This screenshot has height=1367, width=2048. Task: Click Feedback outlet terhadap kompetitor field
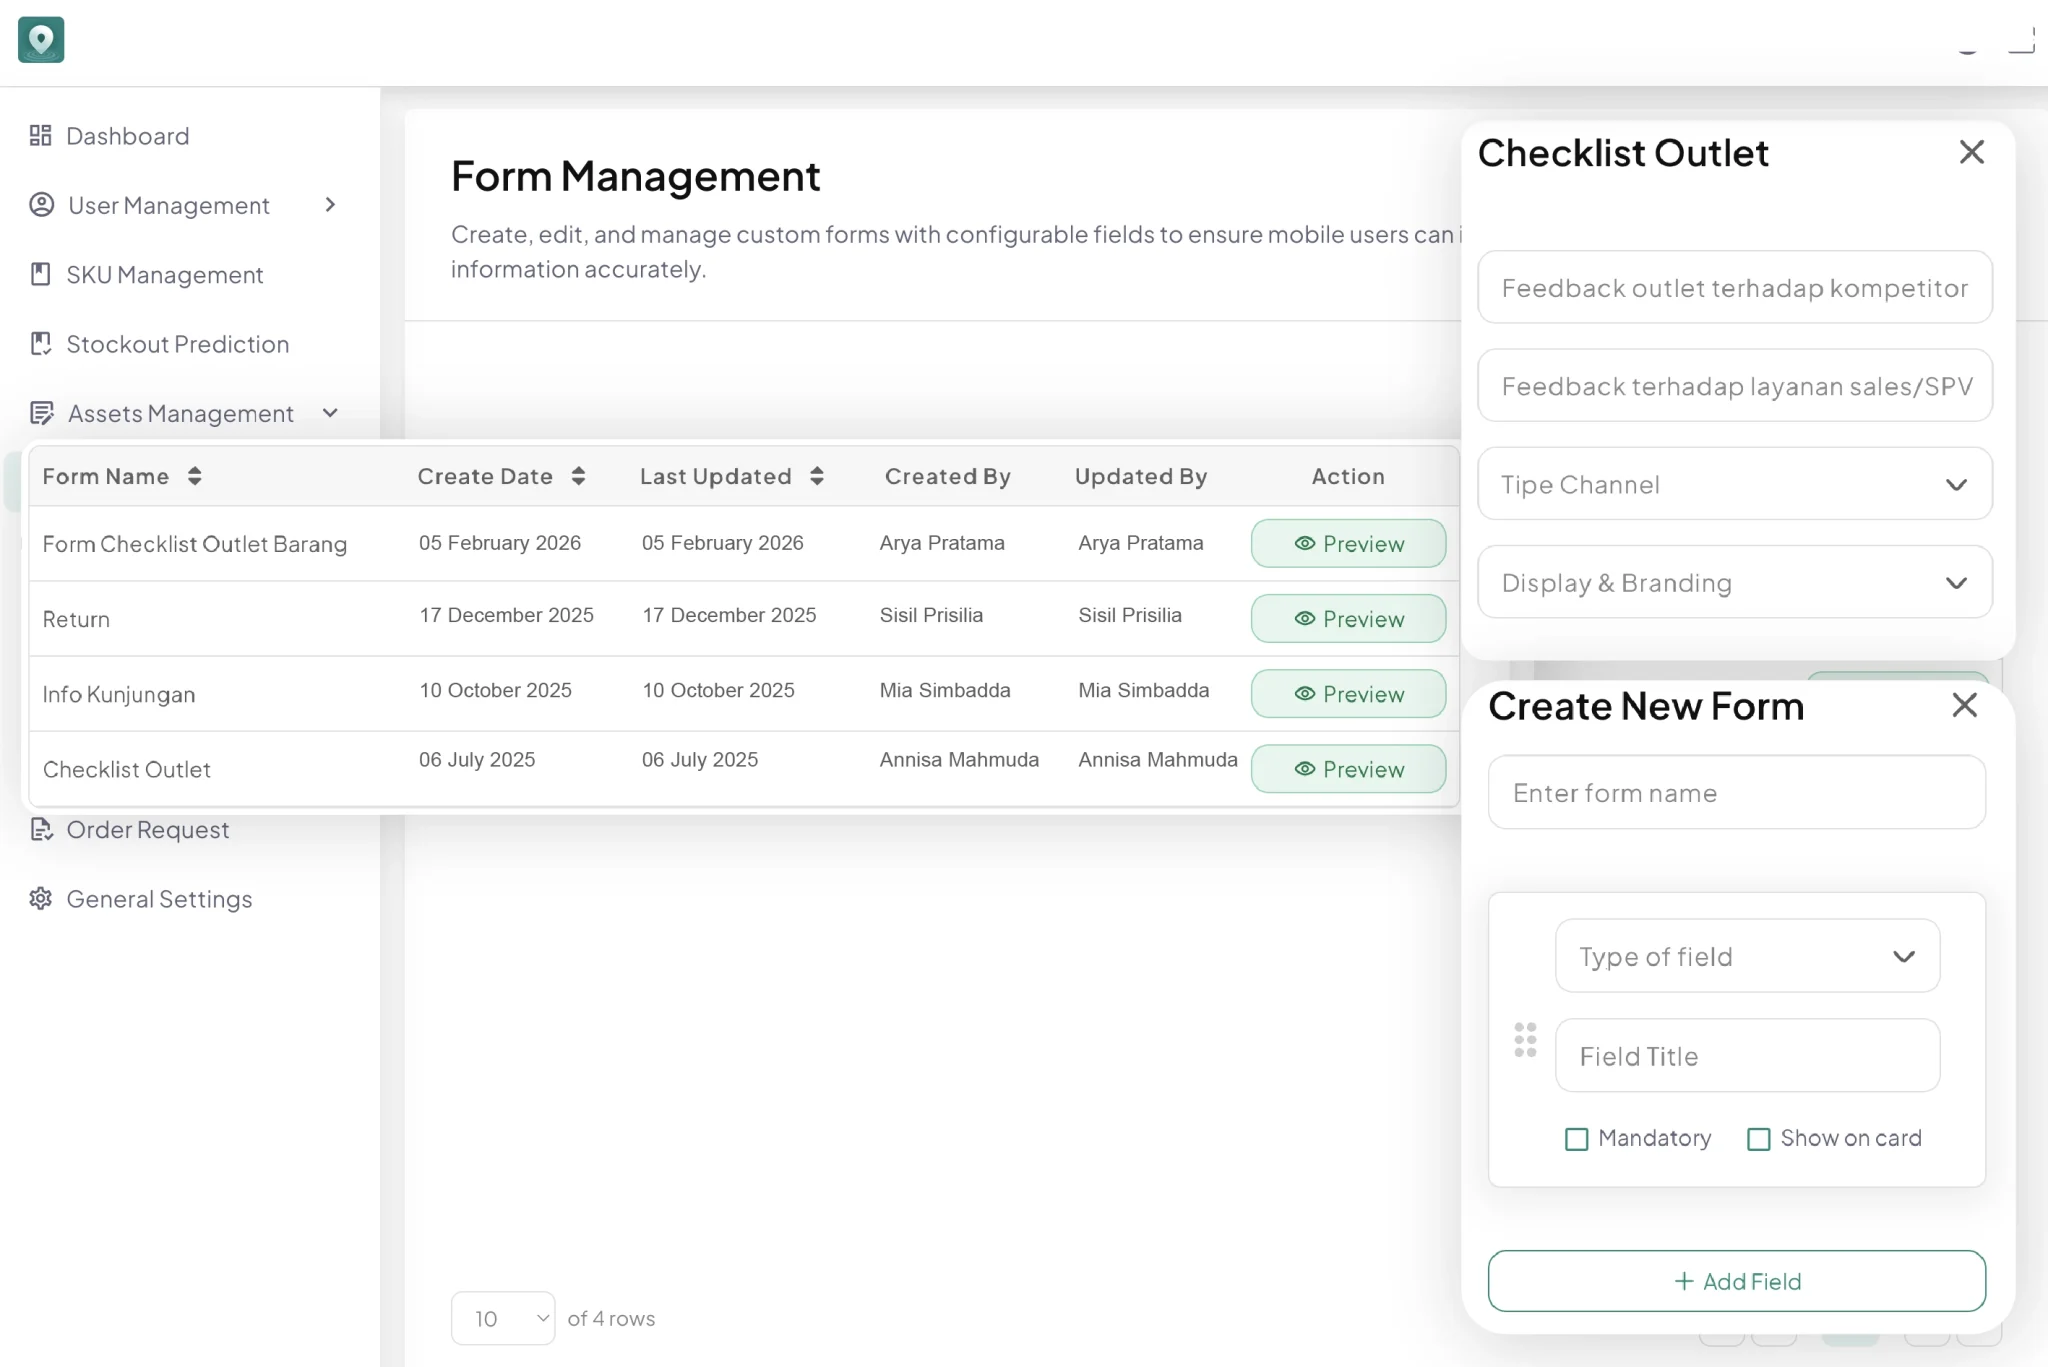1735,288
